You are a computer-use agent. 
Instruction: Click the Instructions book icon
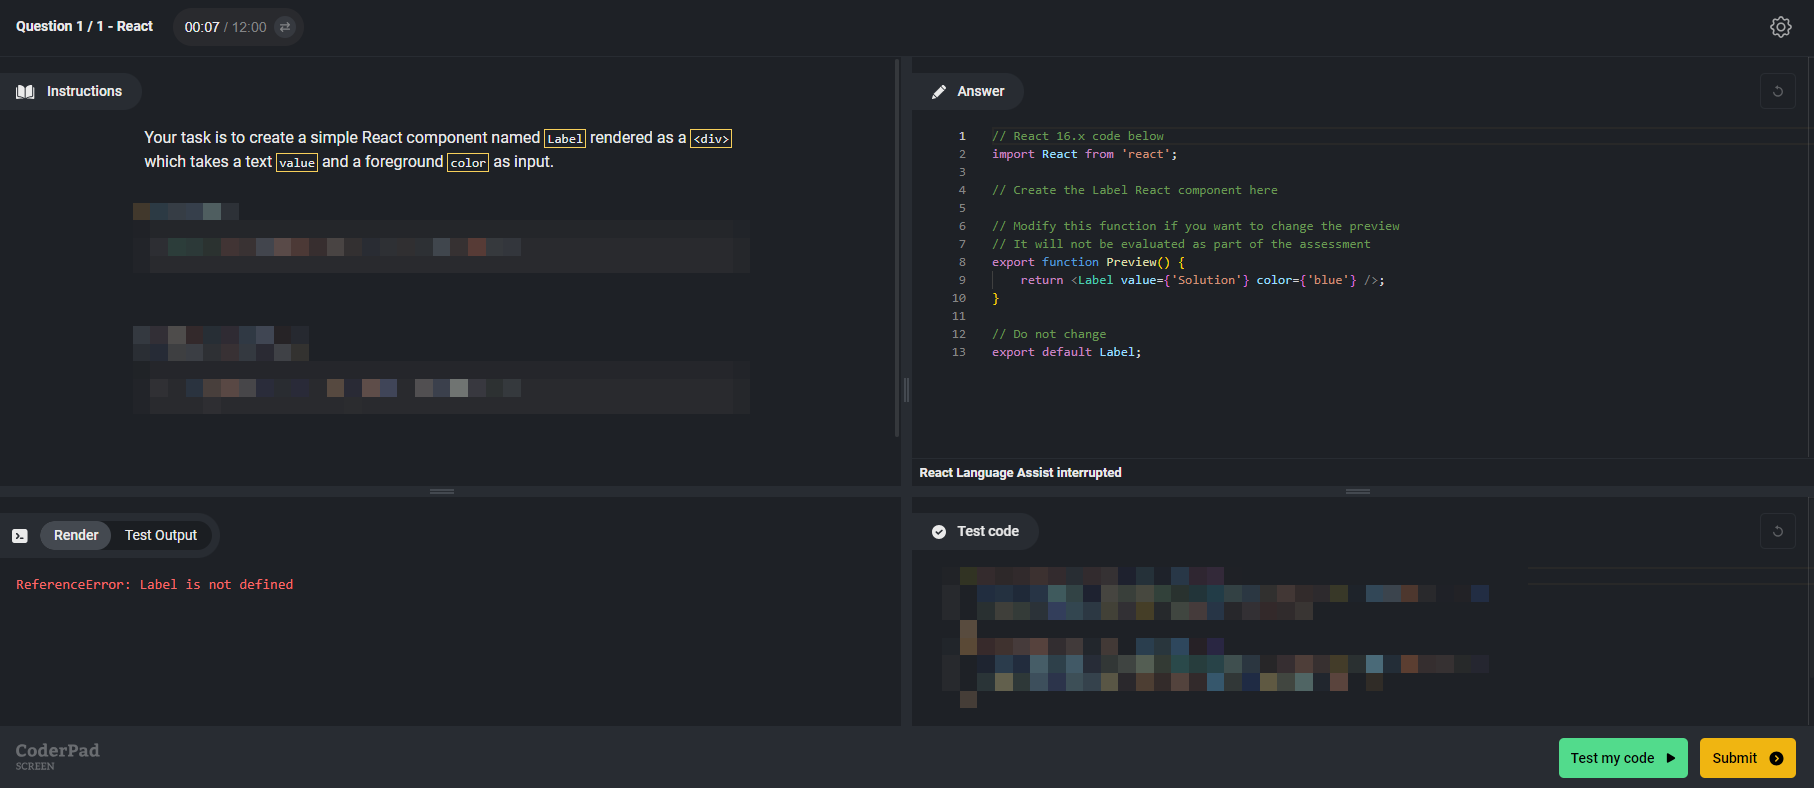point(25,92)
